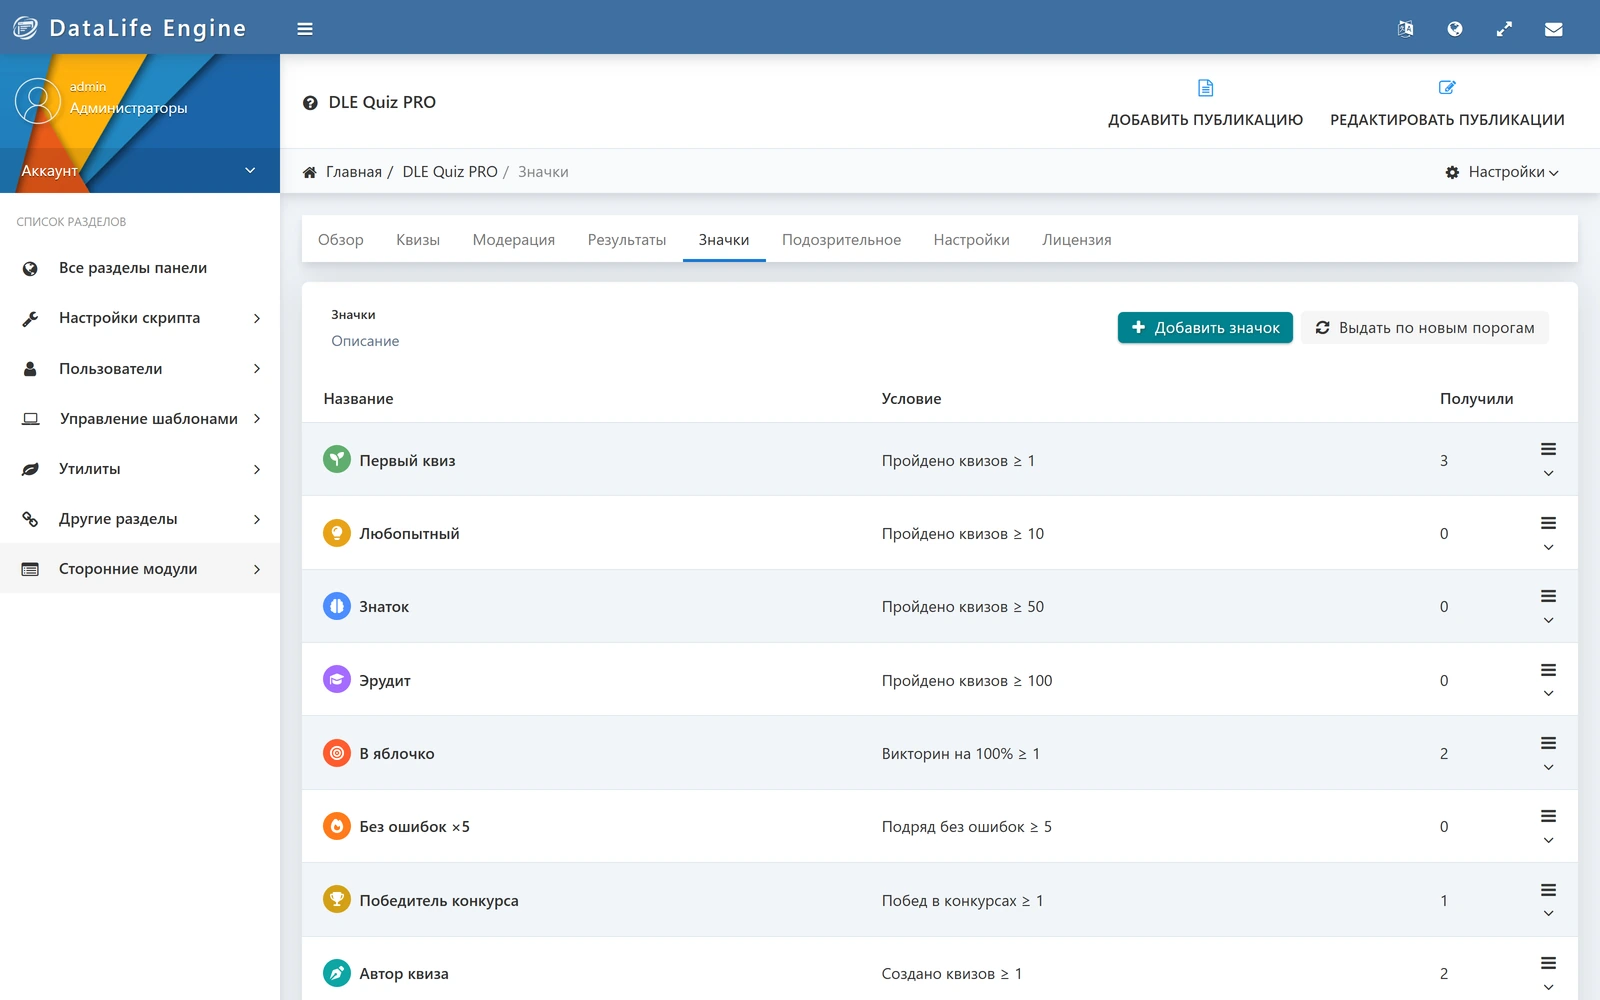Open Все разделы панели in sidebar
This screenshot has width=1600, height=1000.
140,268
